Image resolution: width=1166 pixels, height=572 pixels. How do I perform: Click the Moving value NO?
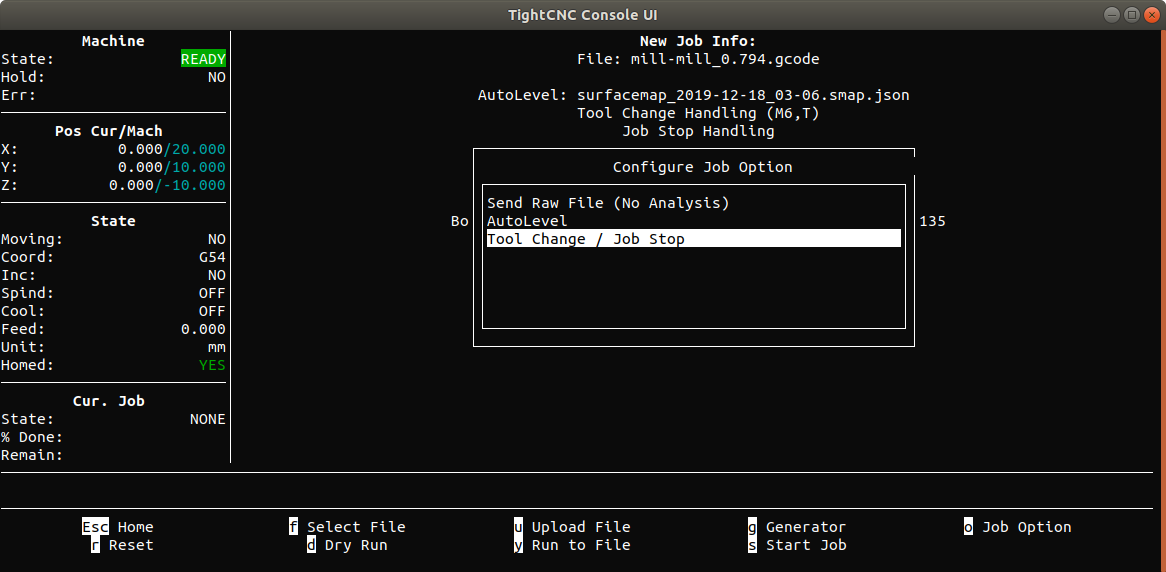click(x=216, y=239)
